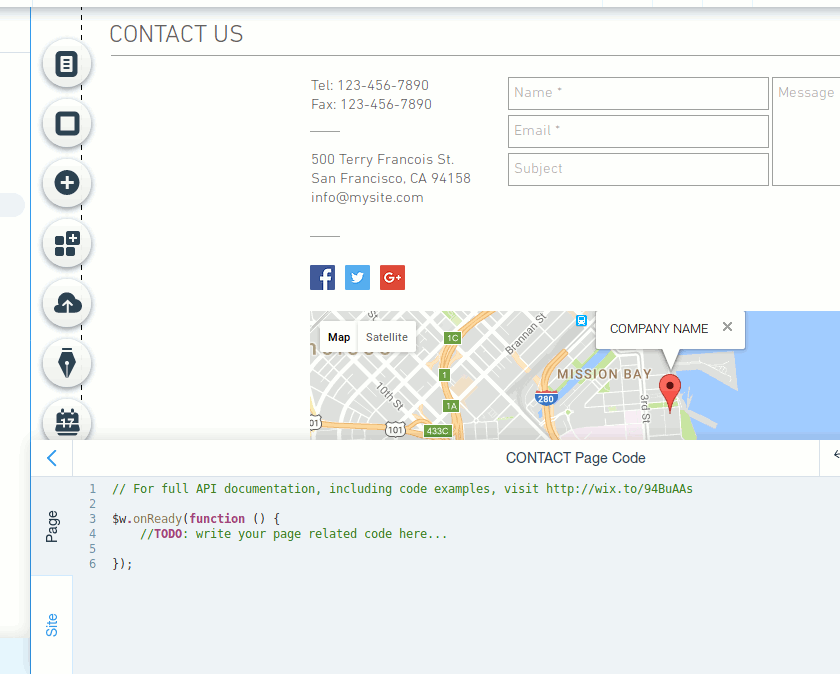This screenshot has height=674, width=840.
Task: Open the Wix App Market icon
Action: click(x=66, y=243)
